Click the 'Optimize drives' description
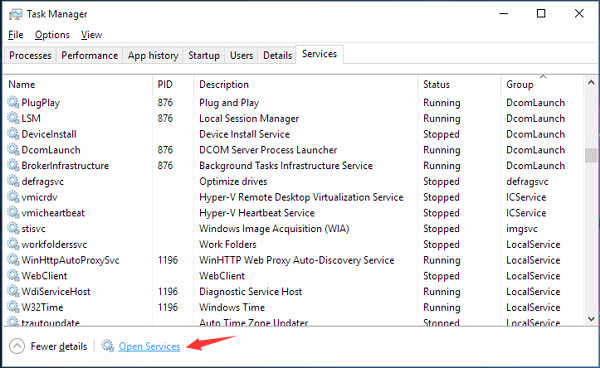The image size is (600, 368). tap(233, 181)
